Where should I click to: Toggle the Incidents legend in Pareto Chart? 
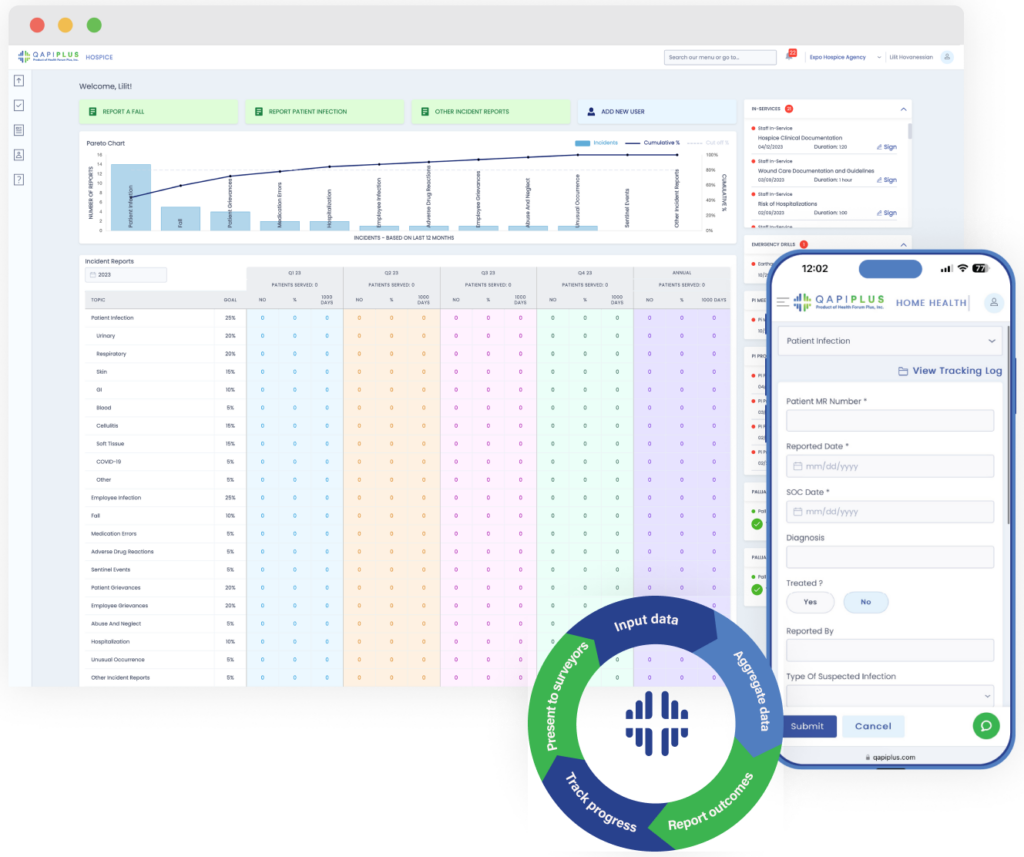[x=596, y=142]
